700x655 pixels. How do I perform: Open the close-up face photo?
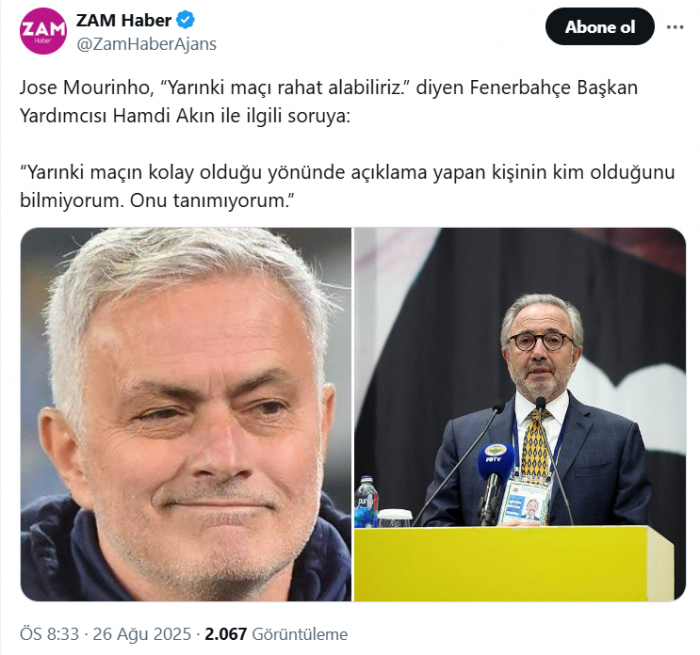click(x=186, y=414)
